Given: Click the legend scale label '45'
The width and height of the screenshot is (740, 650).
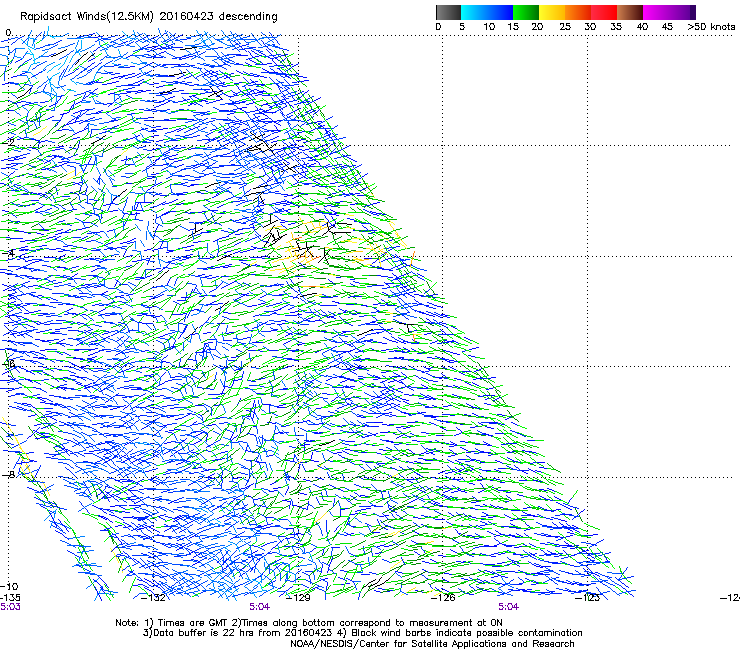Looking at the screenshot, I should tap(667, 26).
